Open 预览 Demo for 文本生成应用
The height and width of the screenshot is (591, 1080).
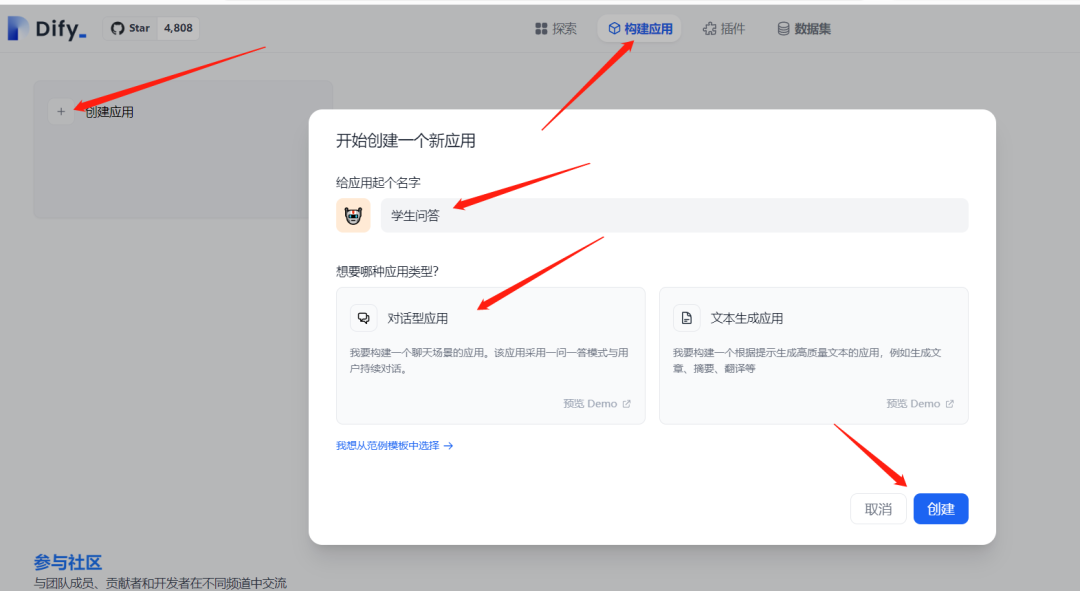(x=920, y=404)
